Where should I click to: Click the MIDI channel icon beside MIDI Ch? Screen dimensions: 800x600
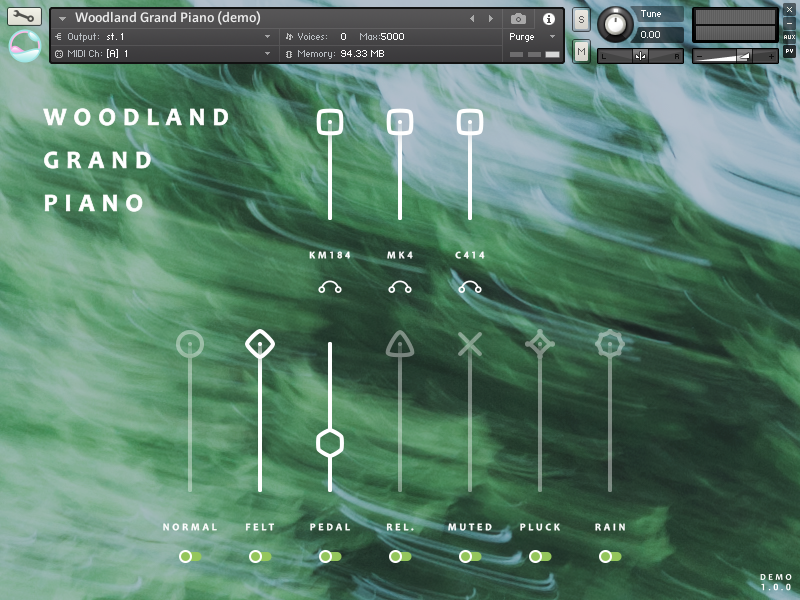click(59, 54)
